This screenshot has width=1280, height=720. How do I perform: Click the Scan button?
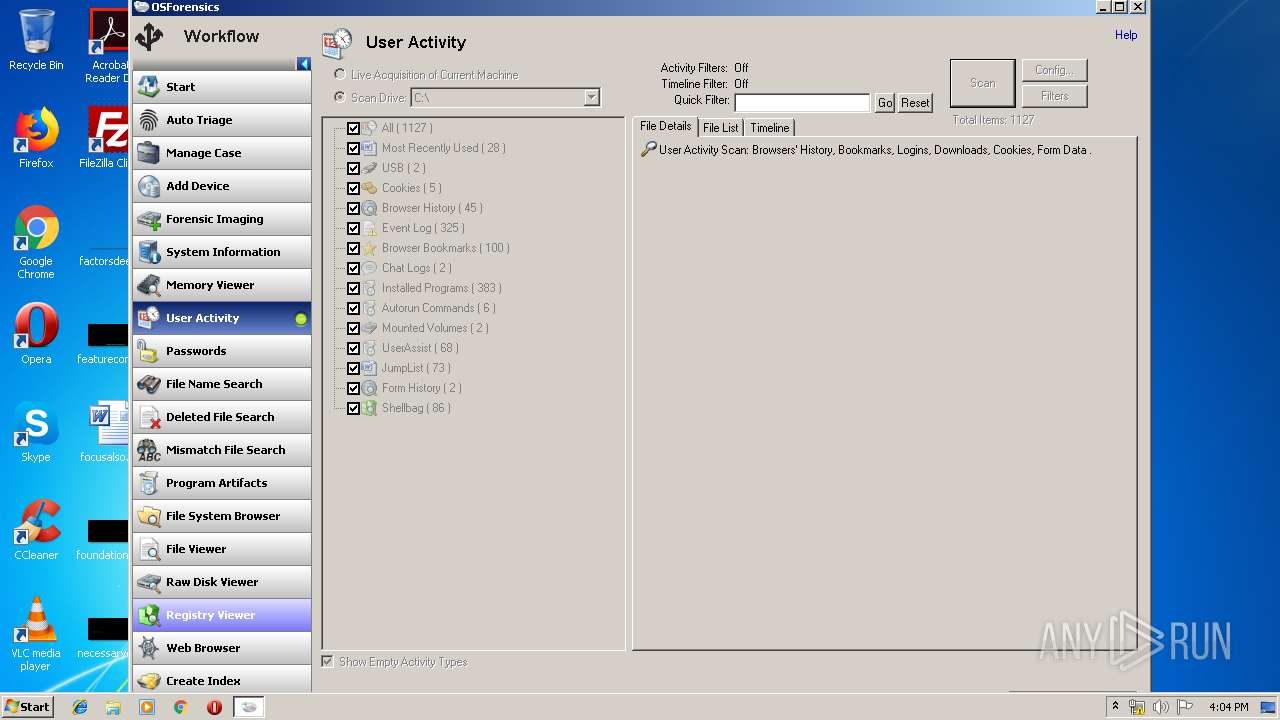coord(982,83)
